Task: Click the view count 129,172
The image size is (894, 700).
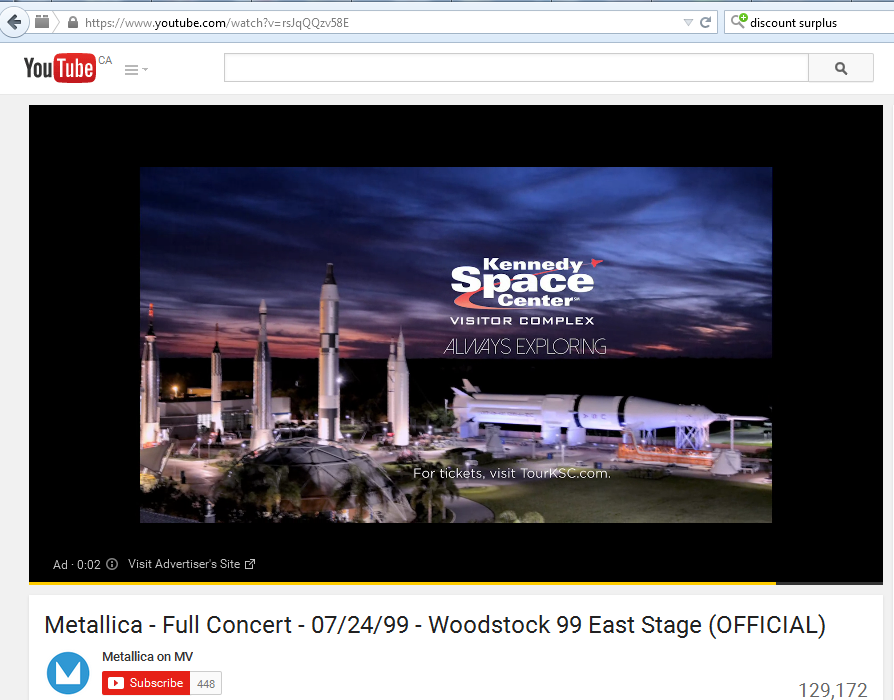Action: (832, 690)
